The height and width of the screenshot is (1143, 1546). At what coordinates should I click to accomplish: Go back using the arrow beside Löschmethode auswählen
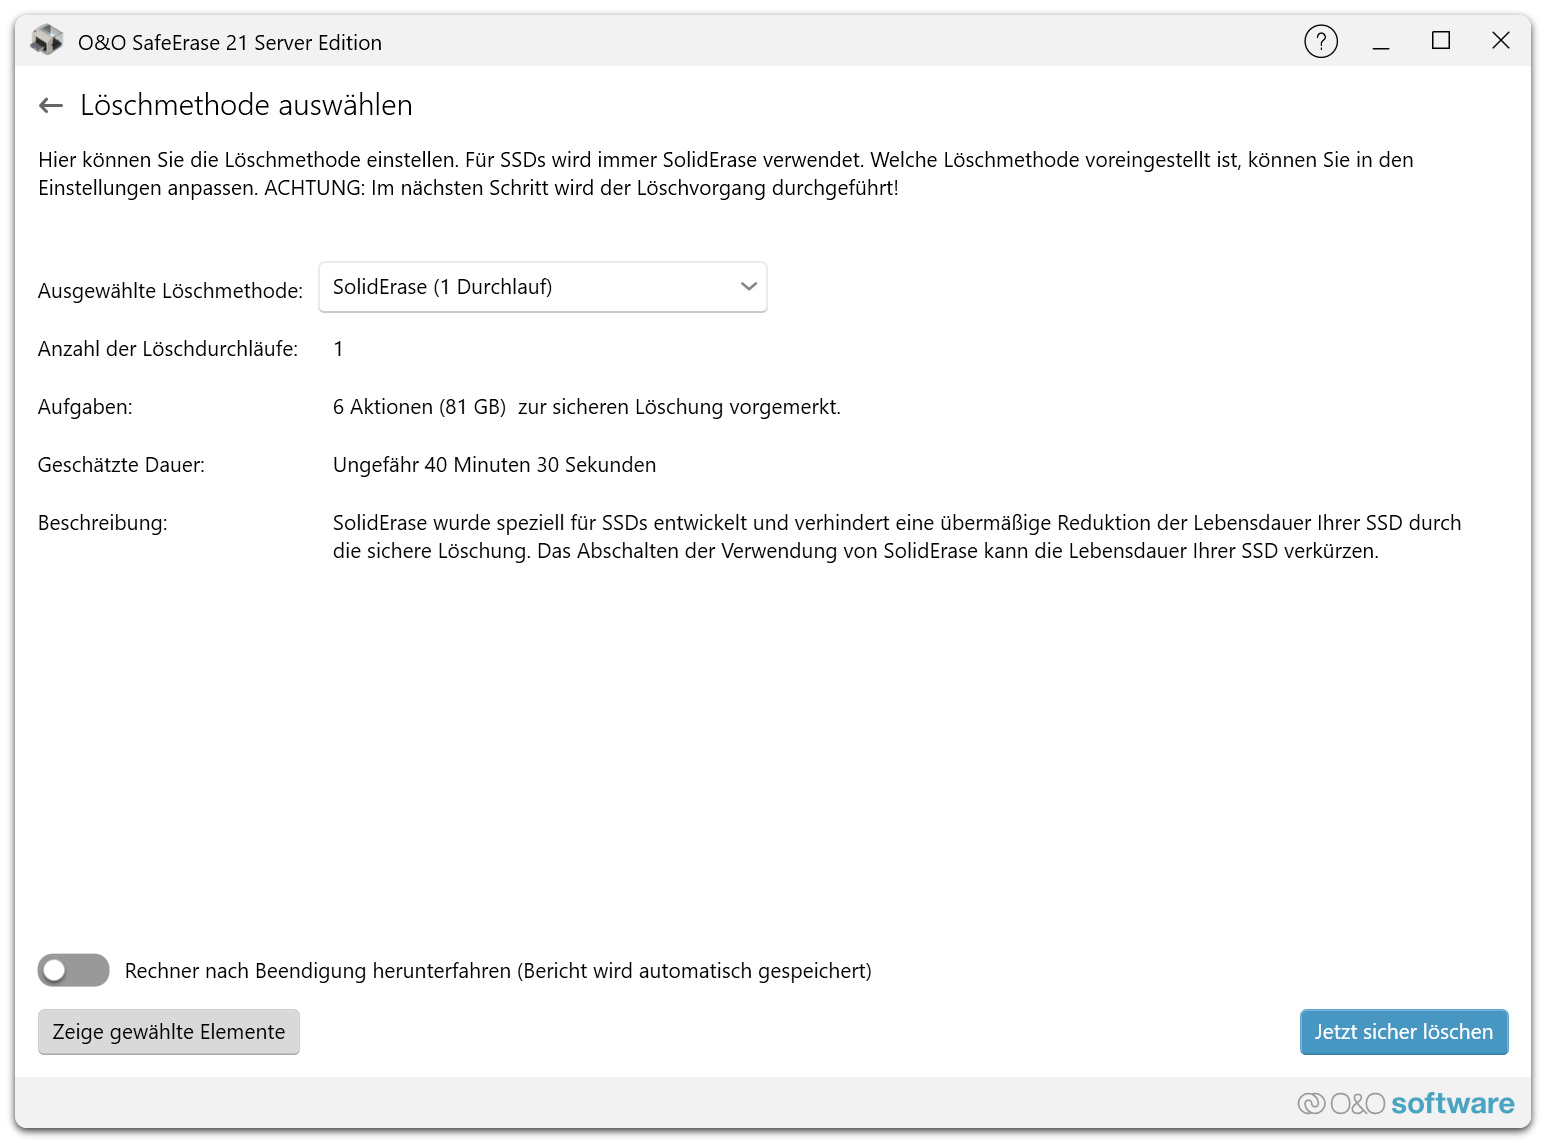coord(51,105)
